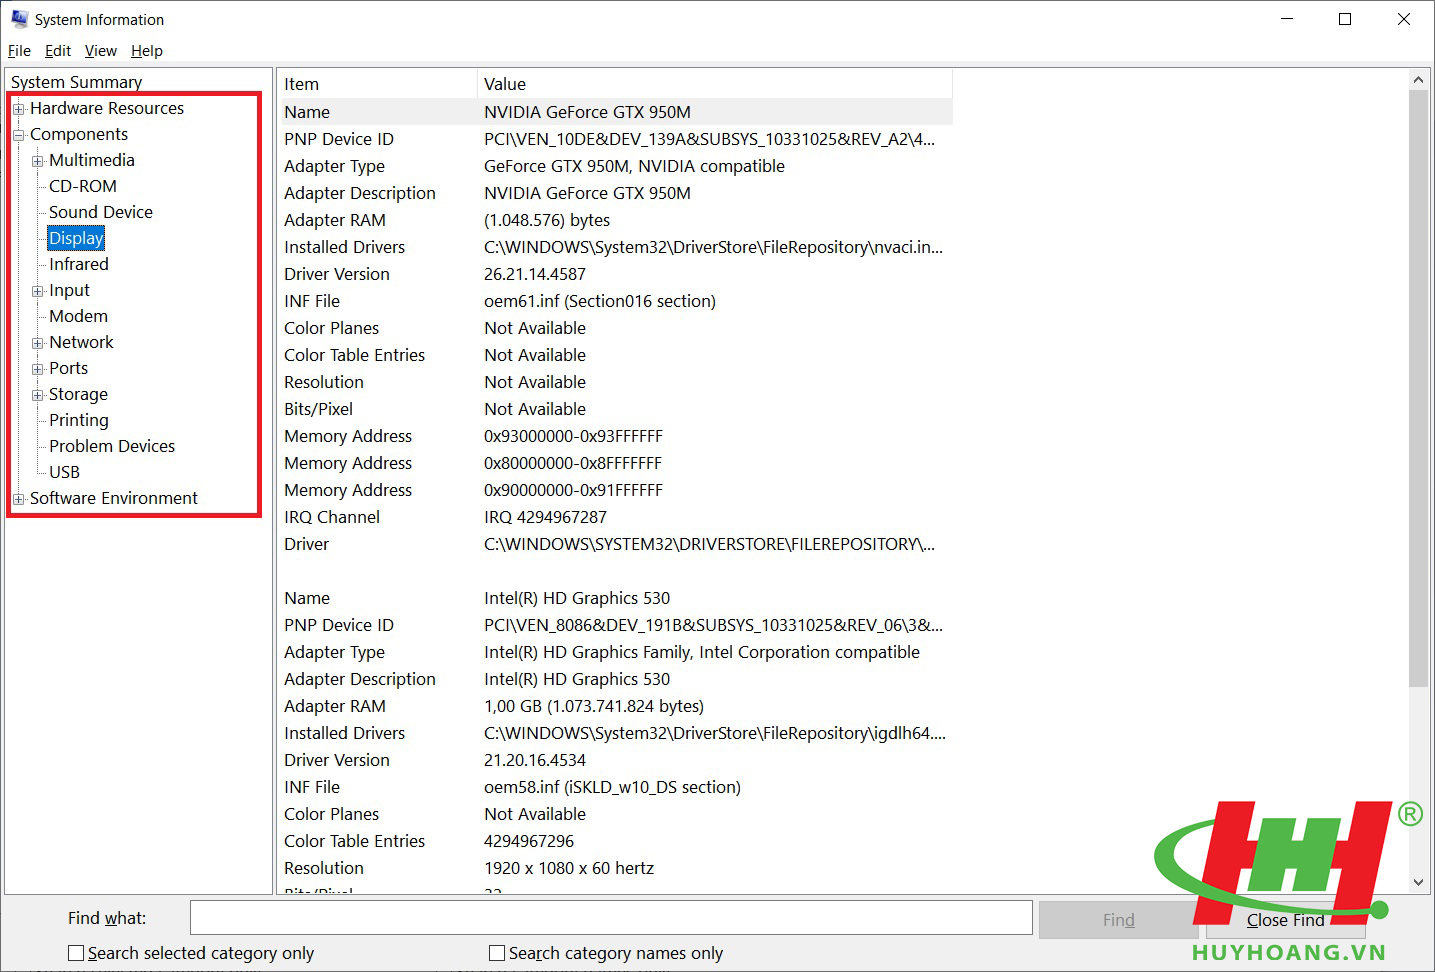The height and width of the screenshot is (972, 1435).
Task: Click the oem58.inf INF File value
Action: 612,787
